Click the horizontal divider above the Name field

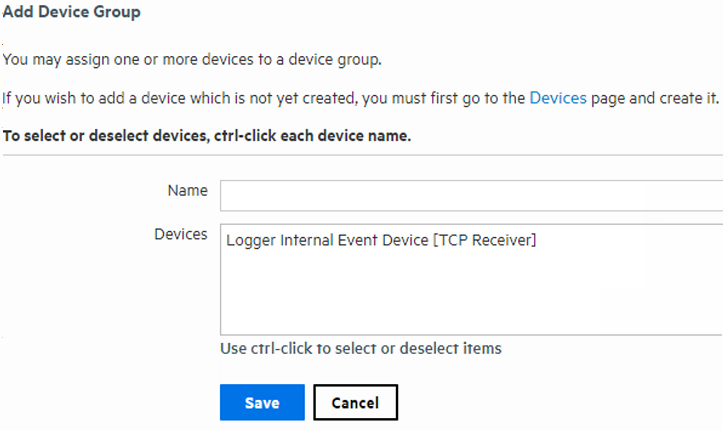(x=360, y=155)
